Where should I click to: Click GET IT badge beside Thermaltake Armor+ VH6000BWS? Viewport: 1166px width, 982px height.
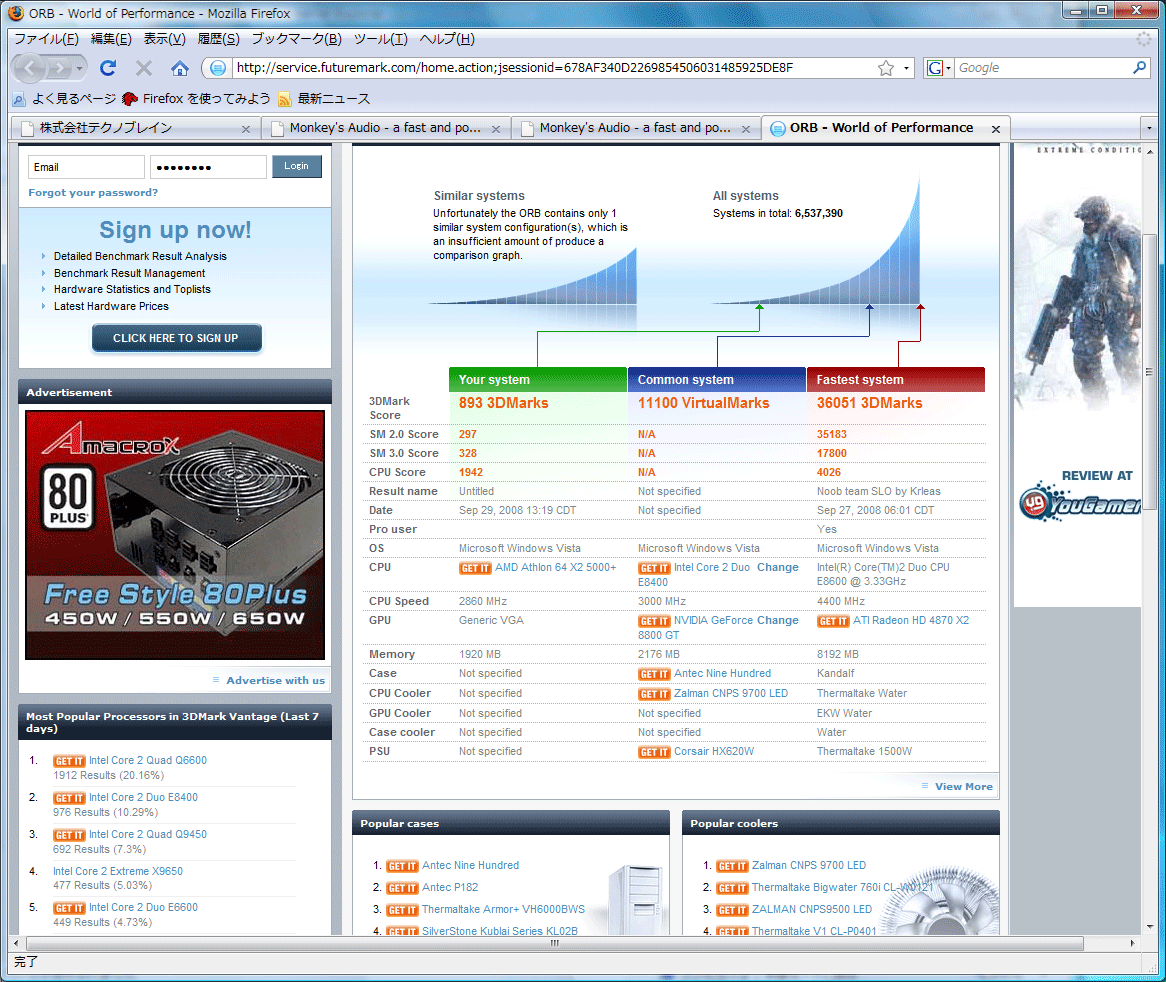[402, 910]
